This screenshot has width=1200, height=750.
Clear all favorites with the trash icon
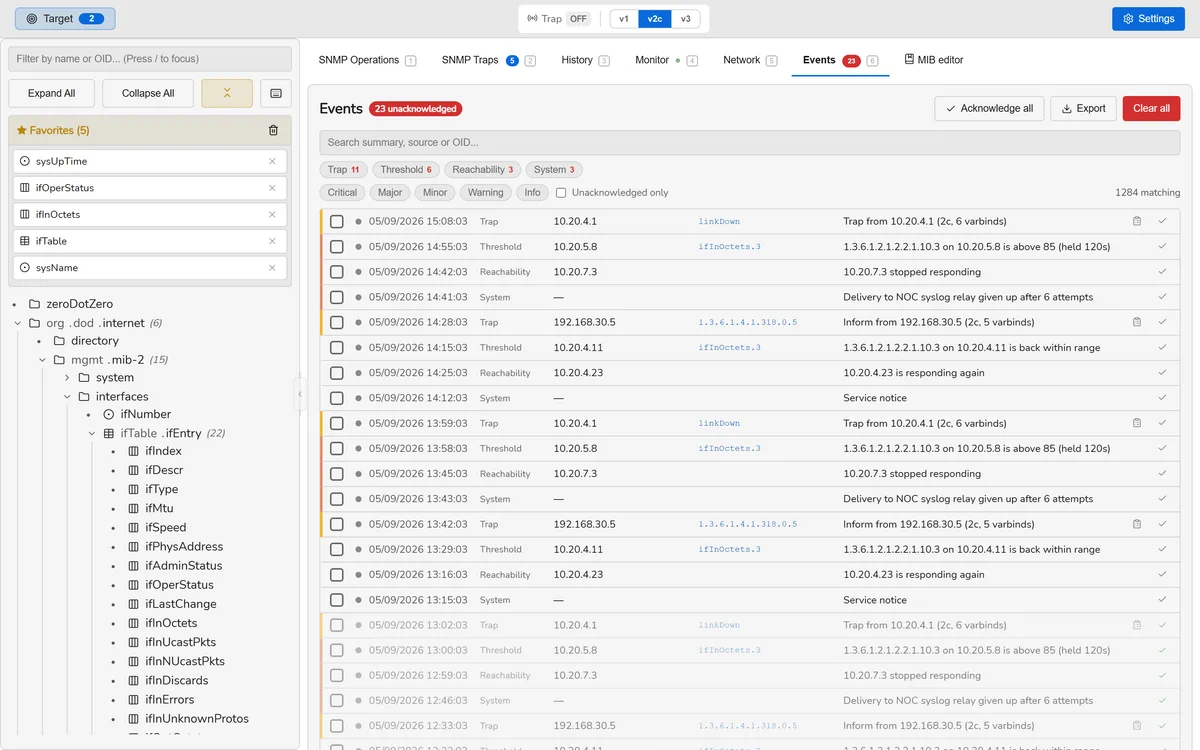coord(273,130)
